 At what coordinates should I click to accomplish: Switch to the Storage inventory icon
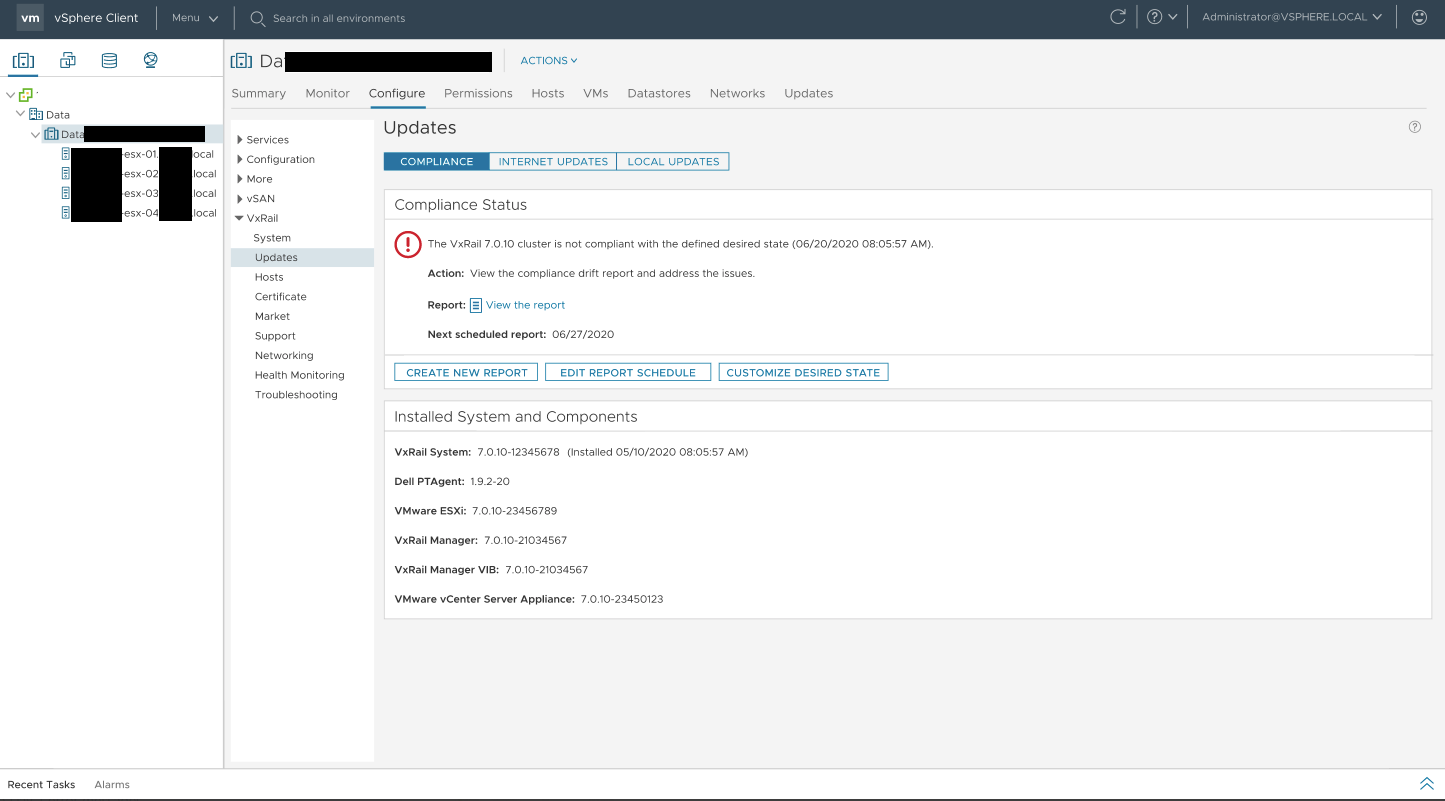[x=109, y=60]
